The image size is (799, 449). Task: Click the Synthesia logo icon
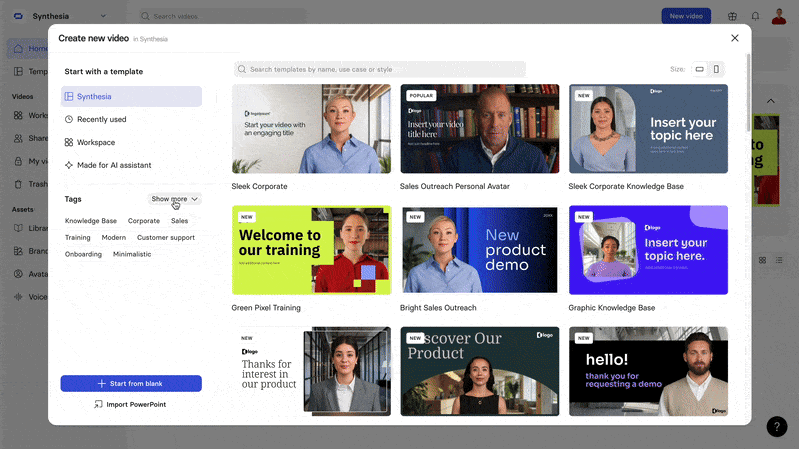click(17, 16)
